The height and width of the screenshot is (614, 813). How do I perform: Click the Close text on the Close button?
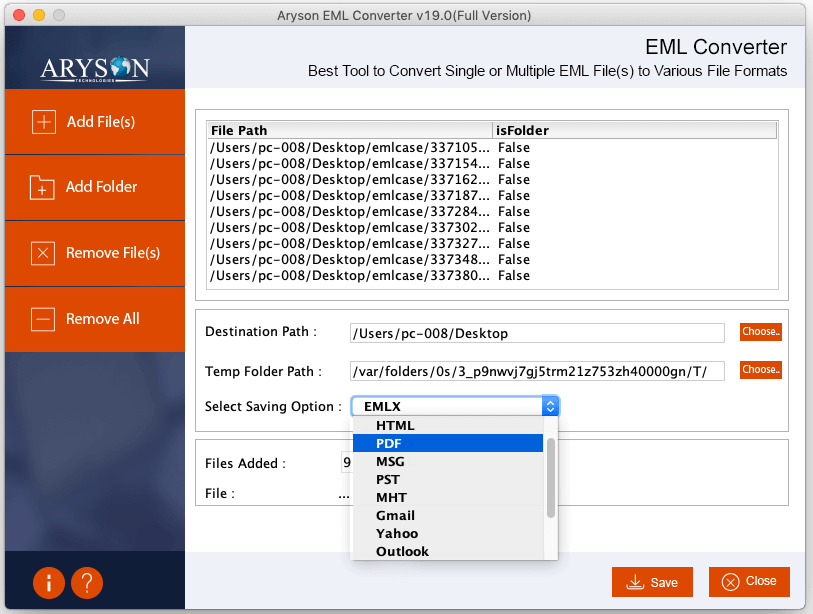761,581
